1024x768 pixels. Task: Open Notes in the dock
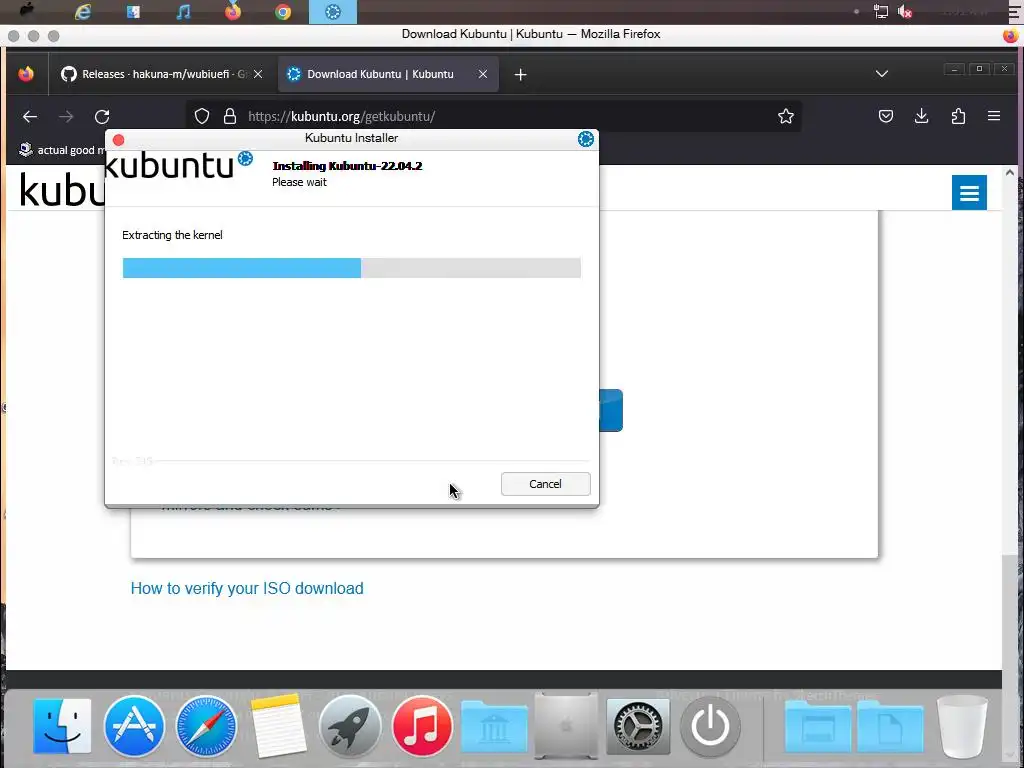[x=278, y=726]
